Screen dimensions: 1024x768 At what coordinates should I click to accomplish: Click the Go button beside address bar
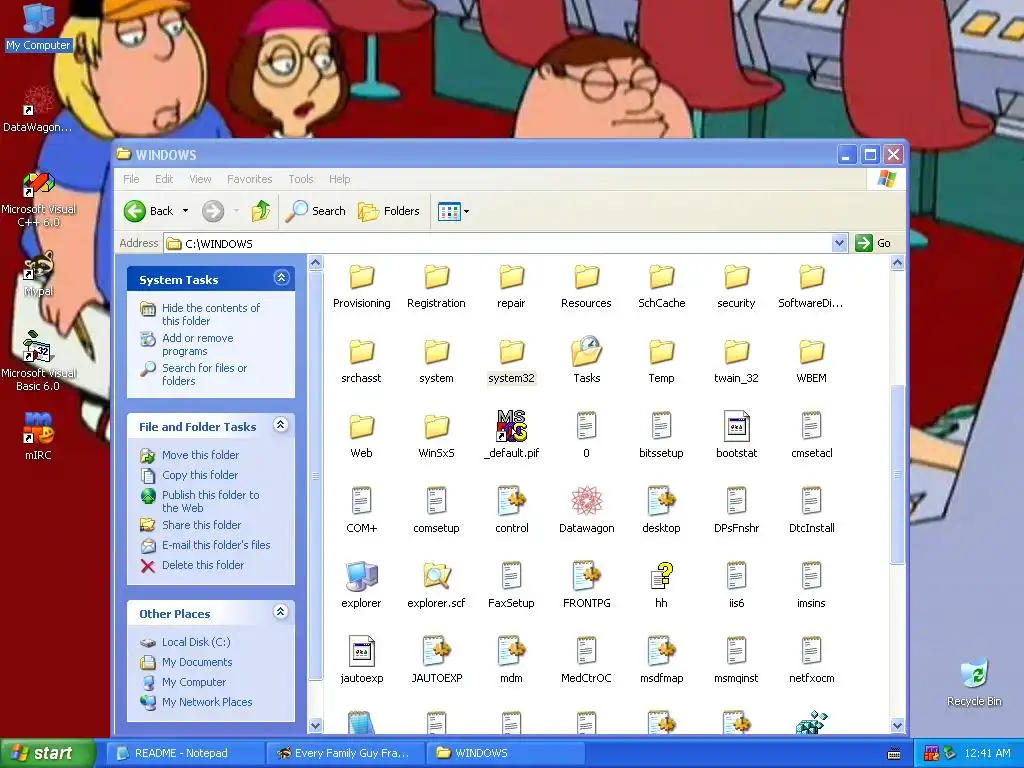click(874, 243)
